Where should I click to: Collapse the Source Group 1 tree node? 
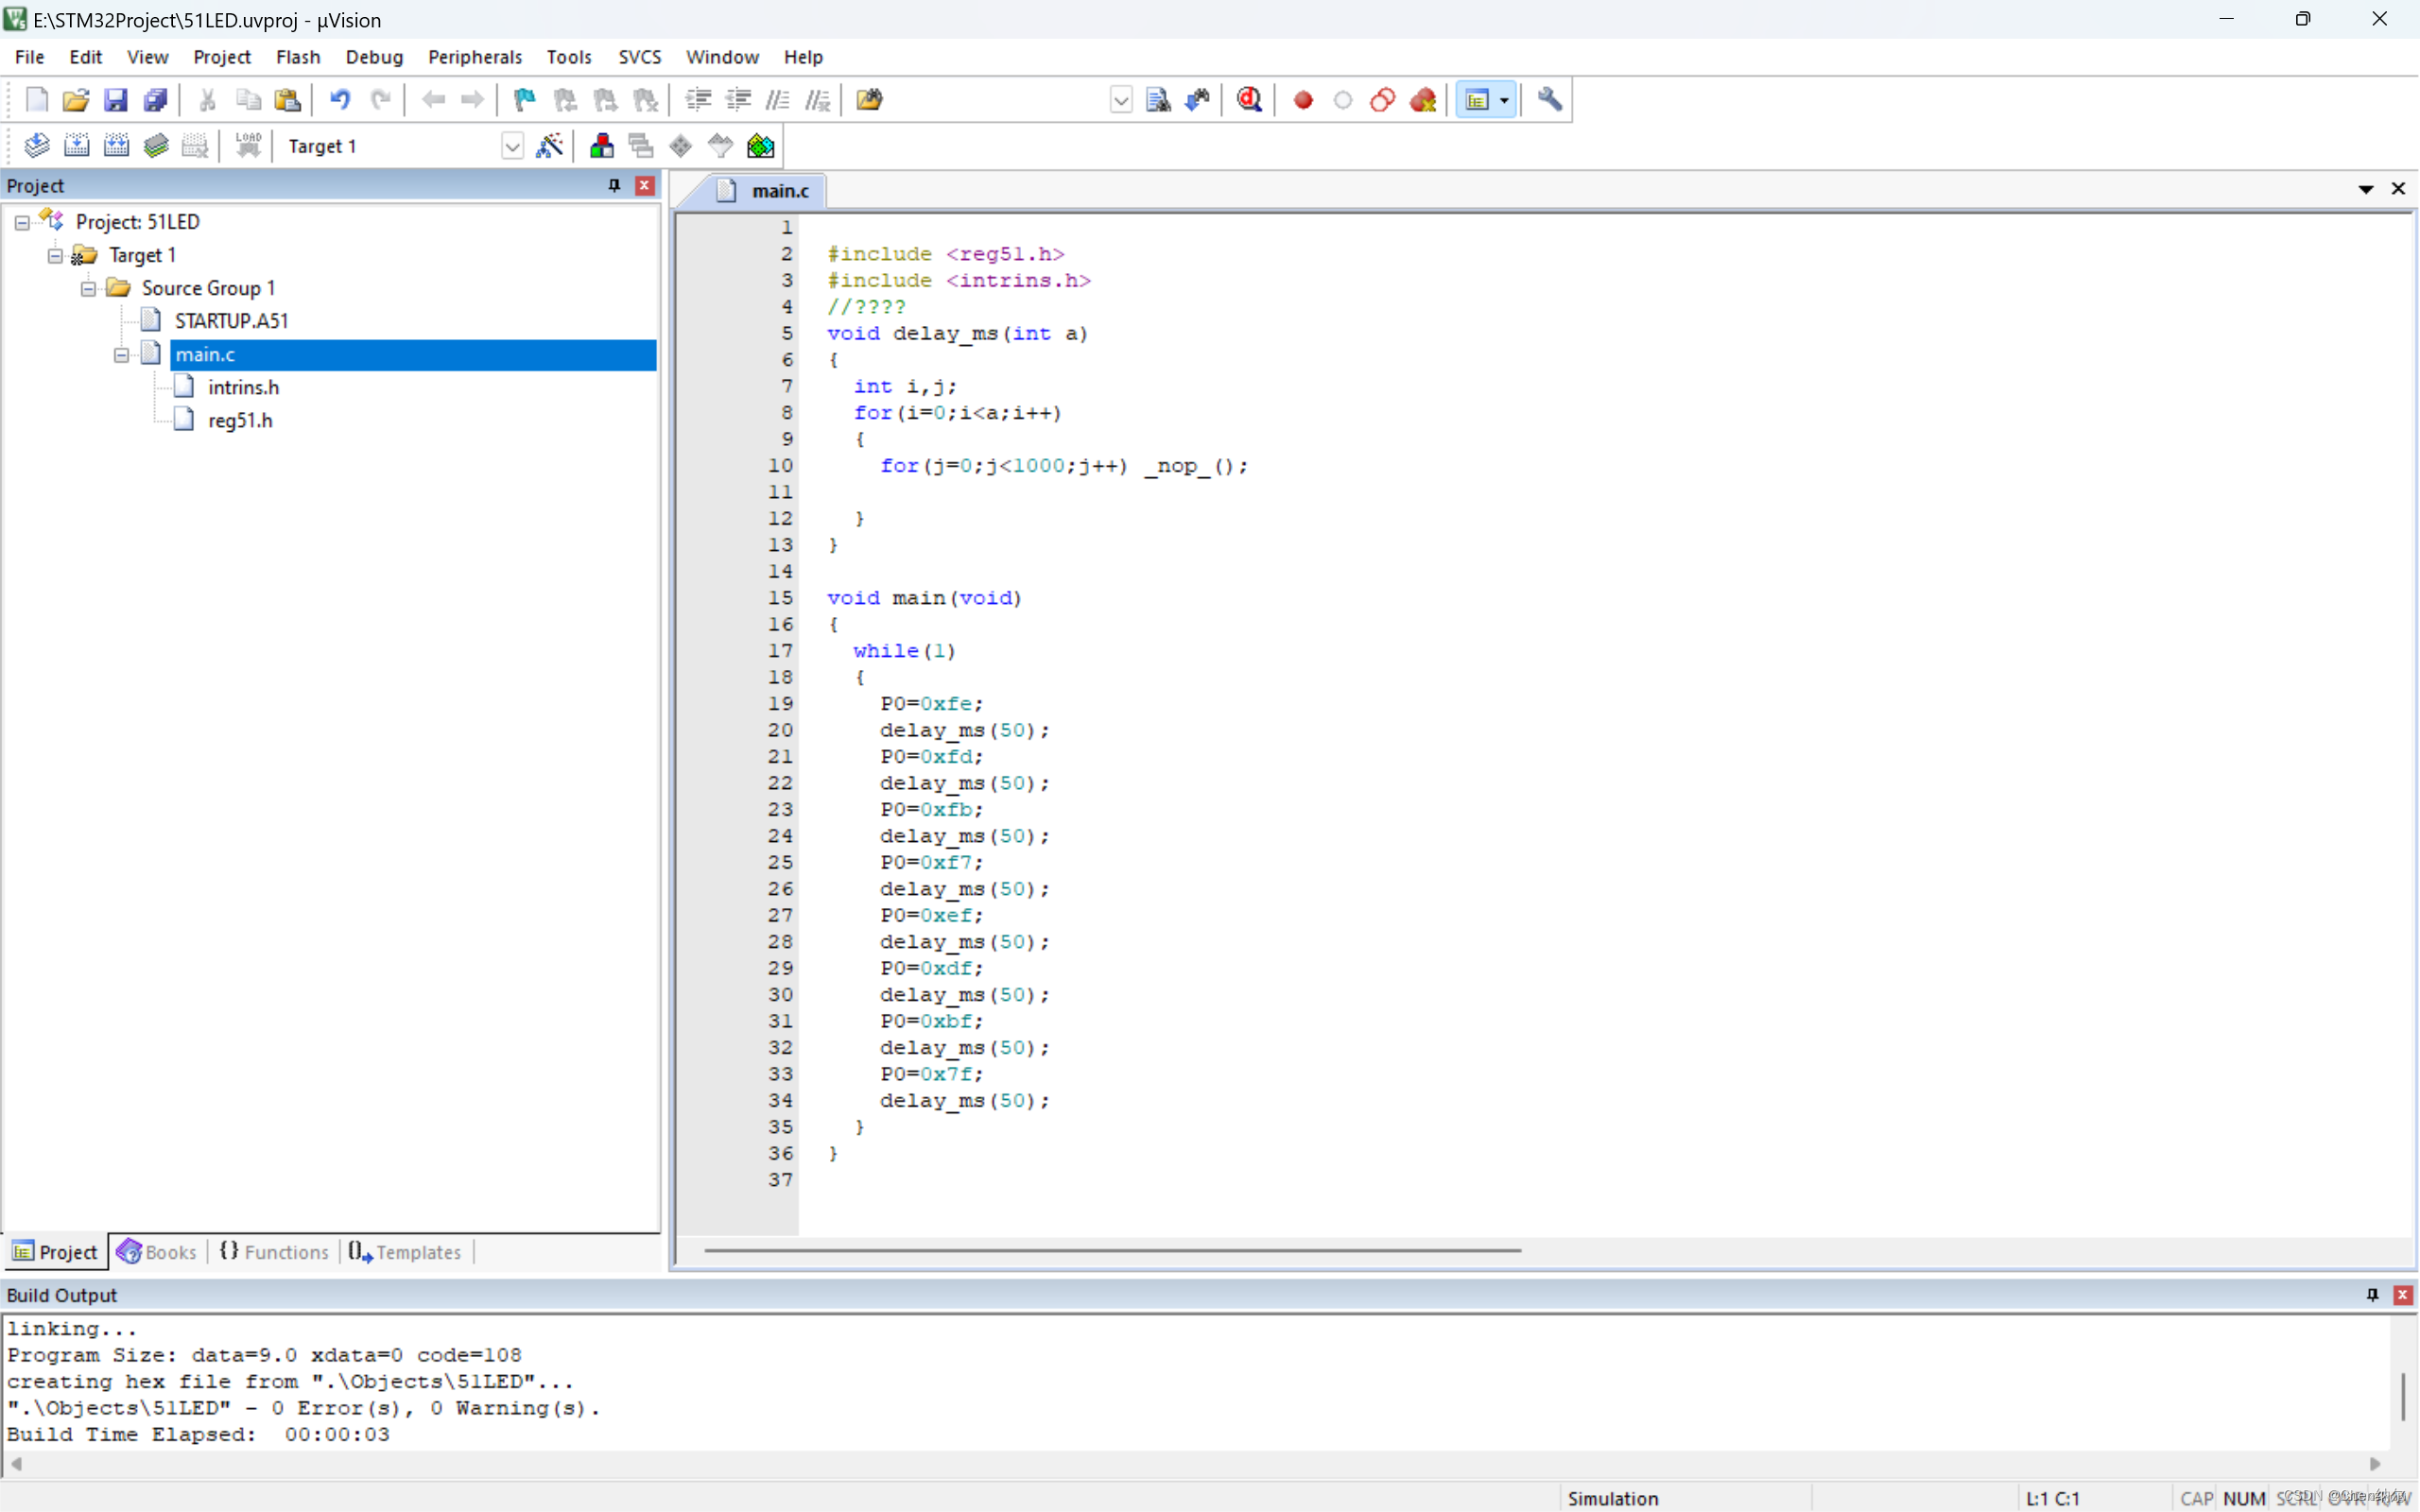[x=88, y=289]
